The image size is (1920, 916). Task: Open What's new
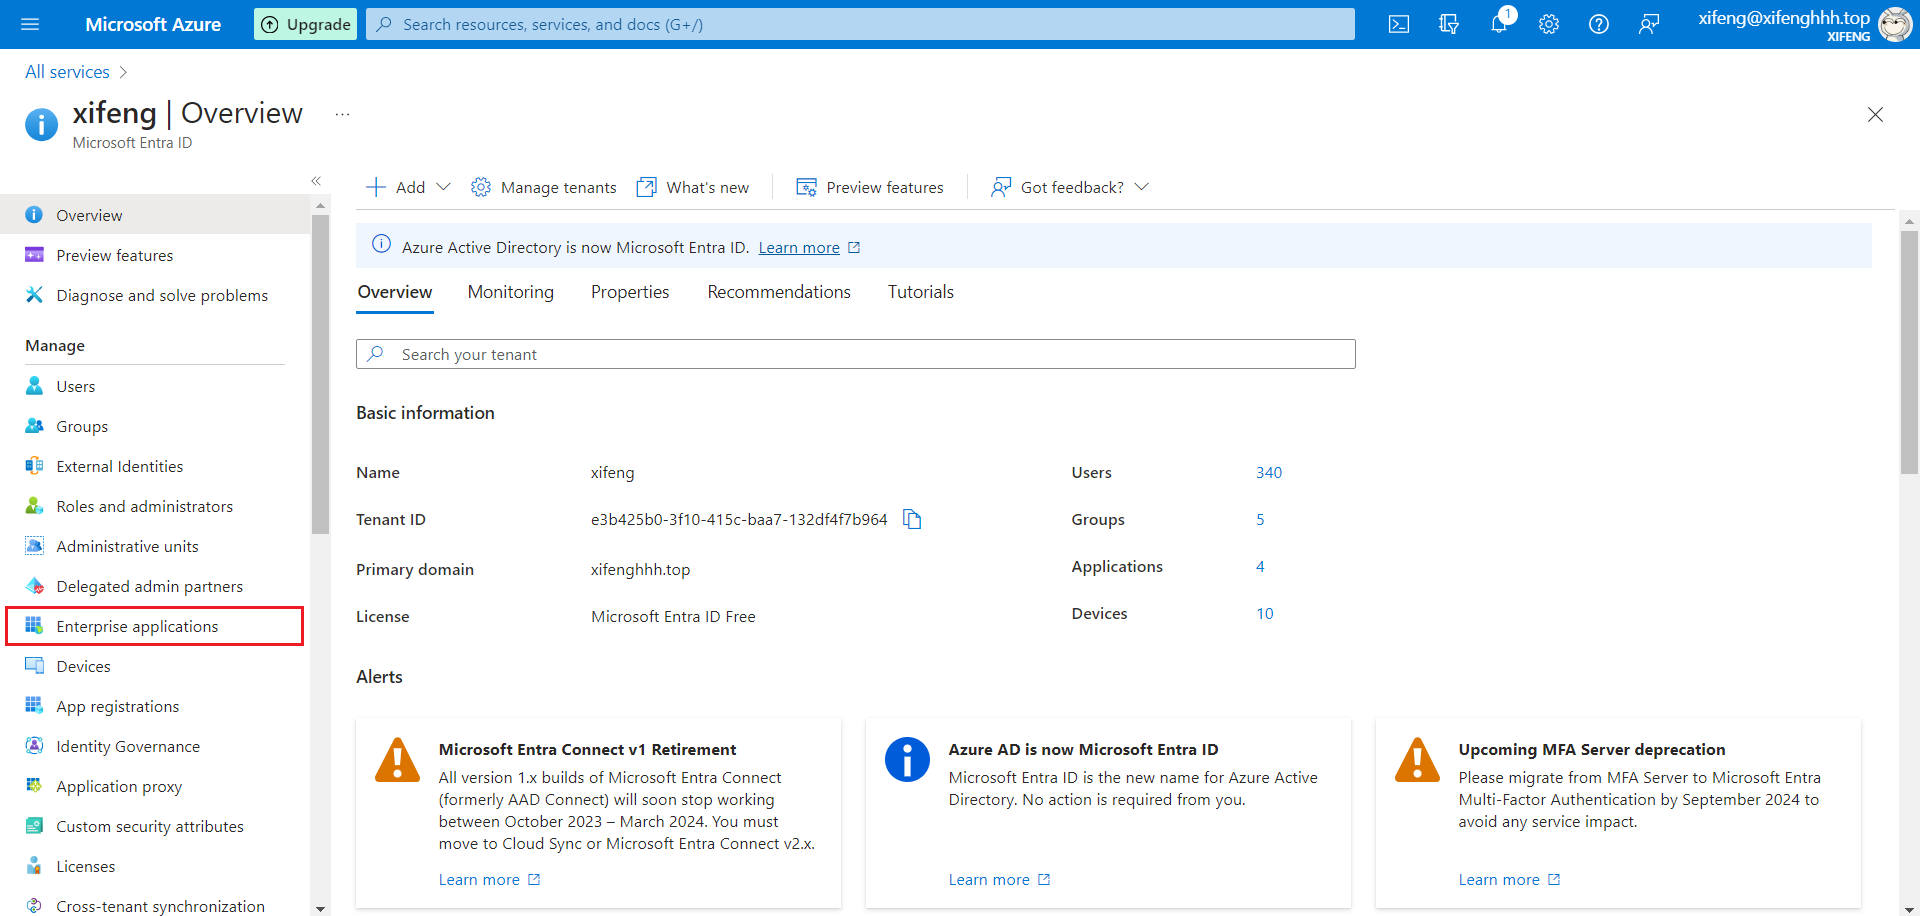[x=693, y=187]
